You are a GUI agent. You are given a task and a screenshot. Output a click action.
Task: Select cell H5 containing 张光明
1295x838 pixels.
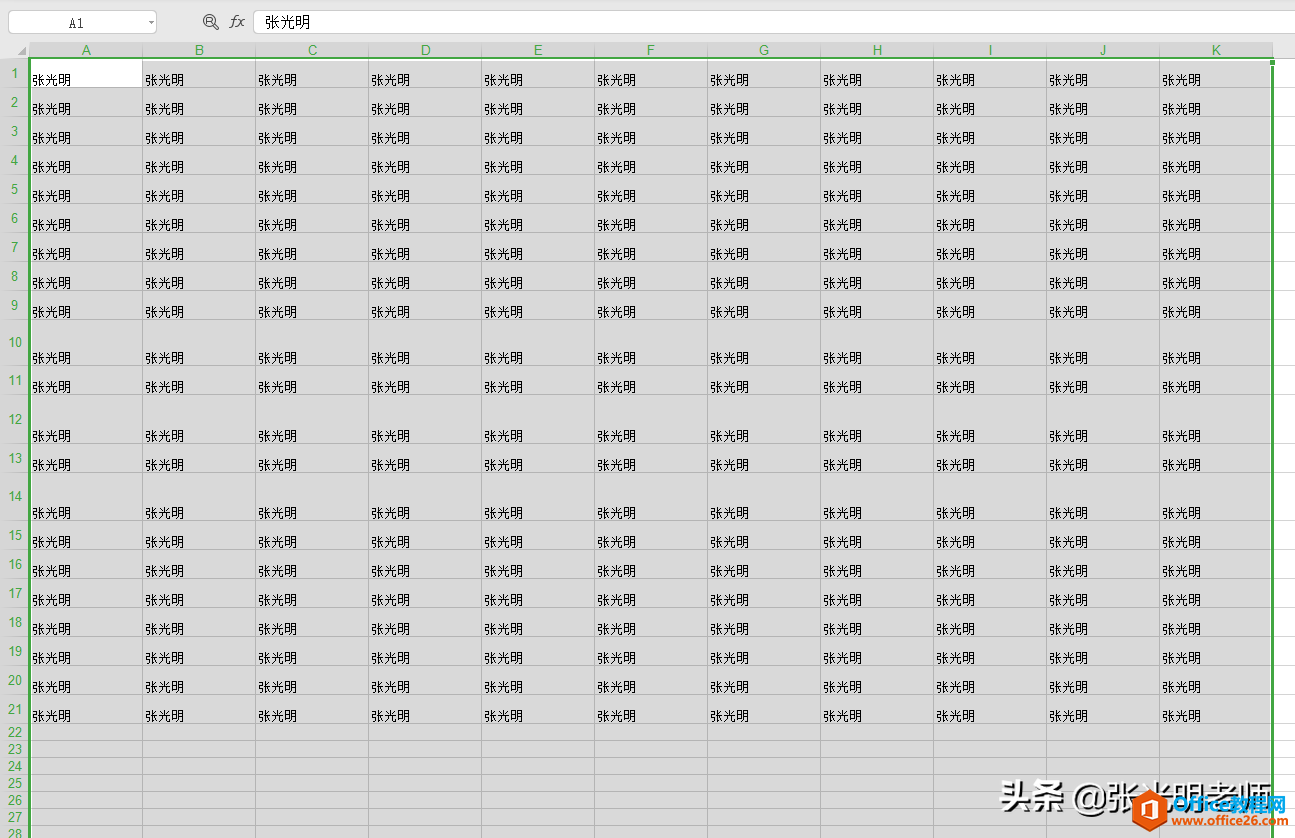pyautogui.click(x=877, y=189)
